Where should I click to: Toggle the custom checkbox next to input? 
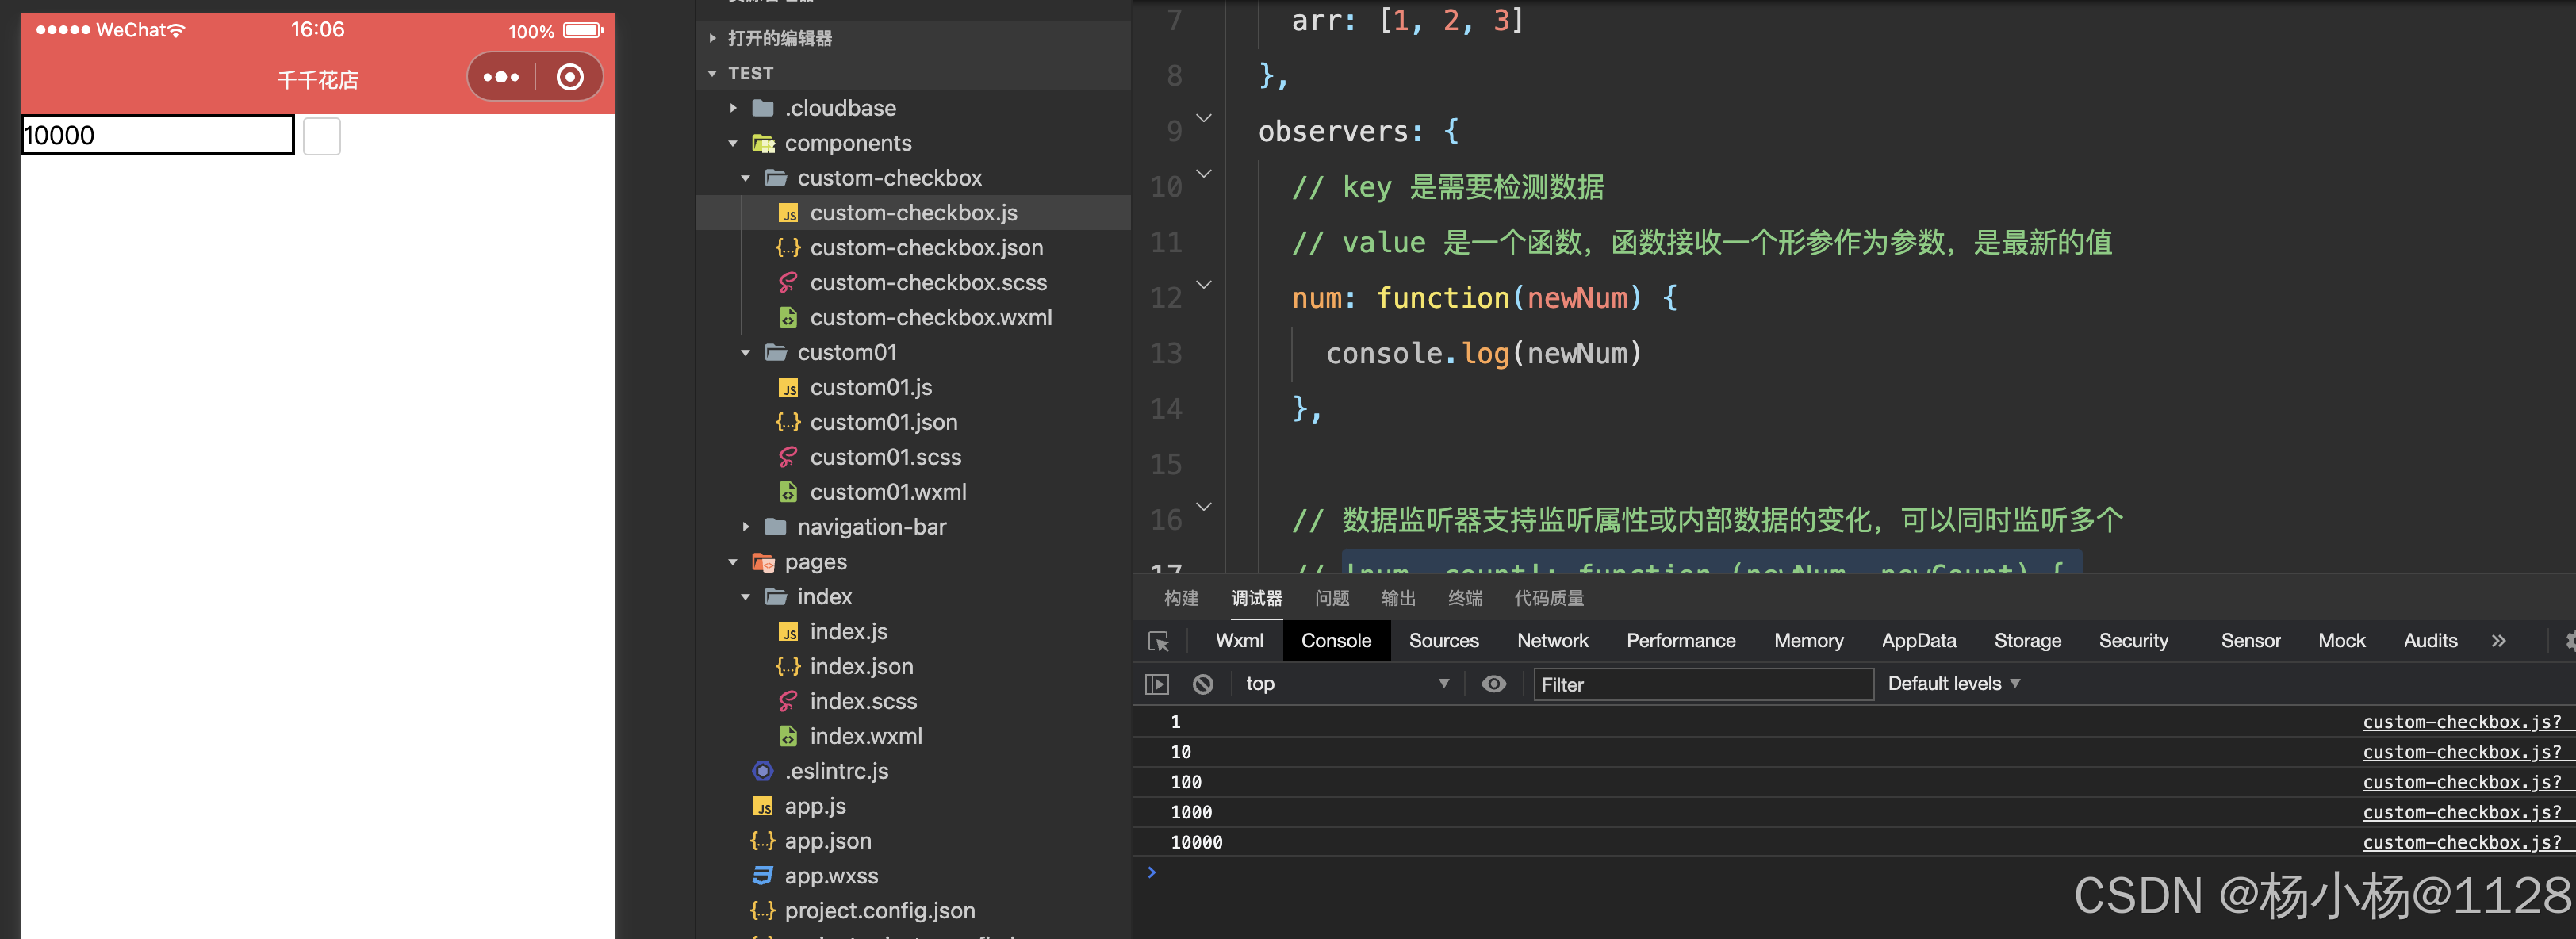point(321,136)
